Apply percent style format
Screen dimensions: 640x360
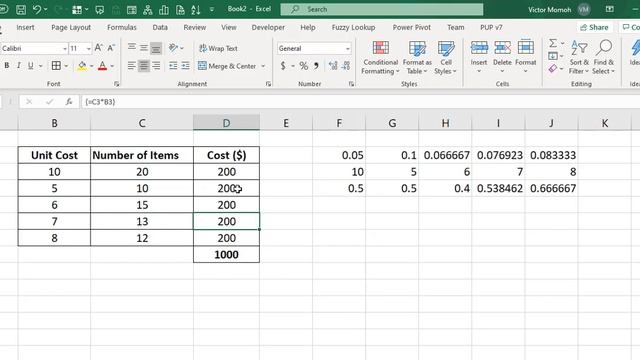click(x=303, y=66)
